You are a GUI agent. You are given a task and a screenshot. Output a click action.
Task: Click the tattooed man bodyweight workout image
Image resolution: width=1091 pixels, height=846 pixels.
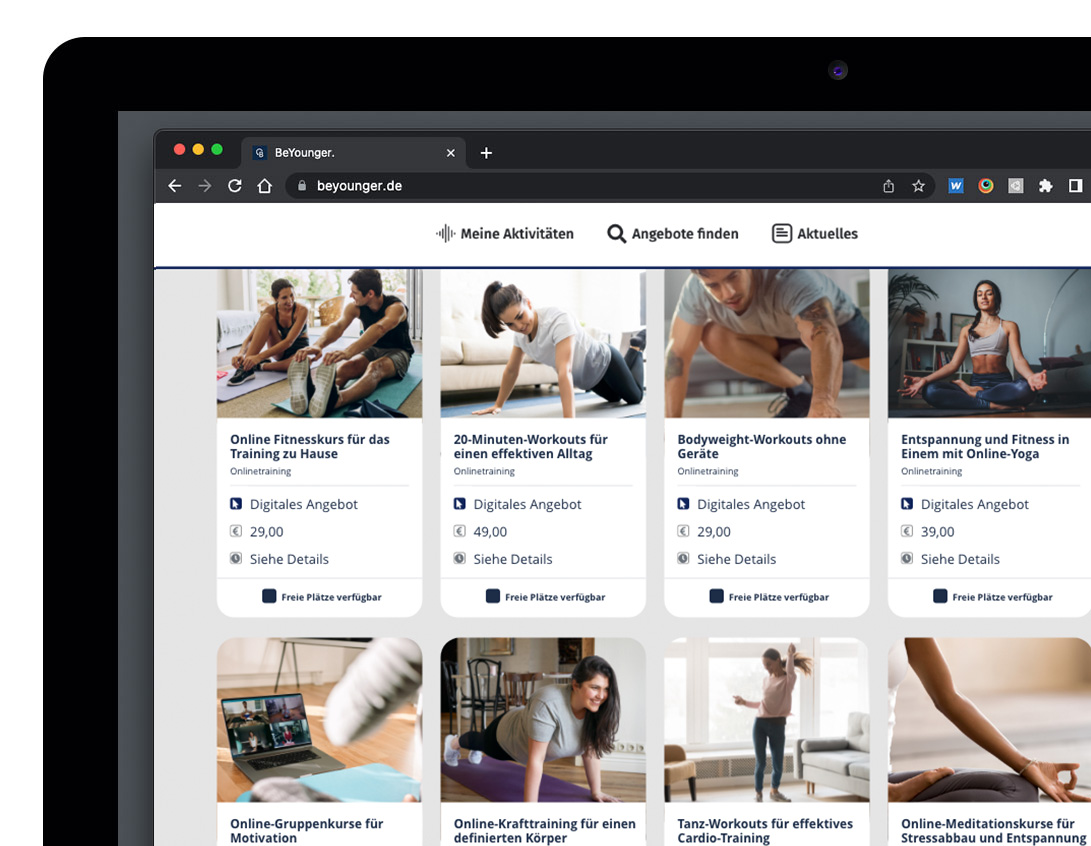(x=767, y=344)
